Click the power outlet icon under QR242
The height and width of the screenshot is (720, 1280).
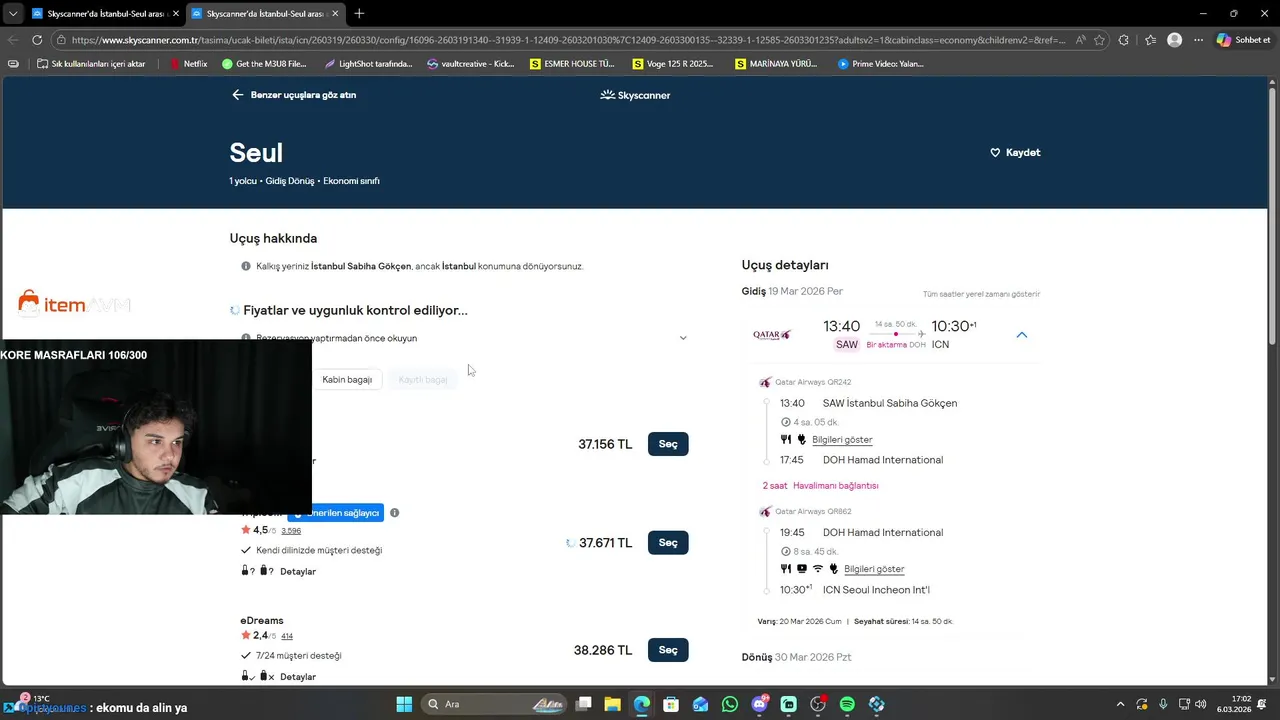[801, 440]
